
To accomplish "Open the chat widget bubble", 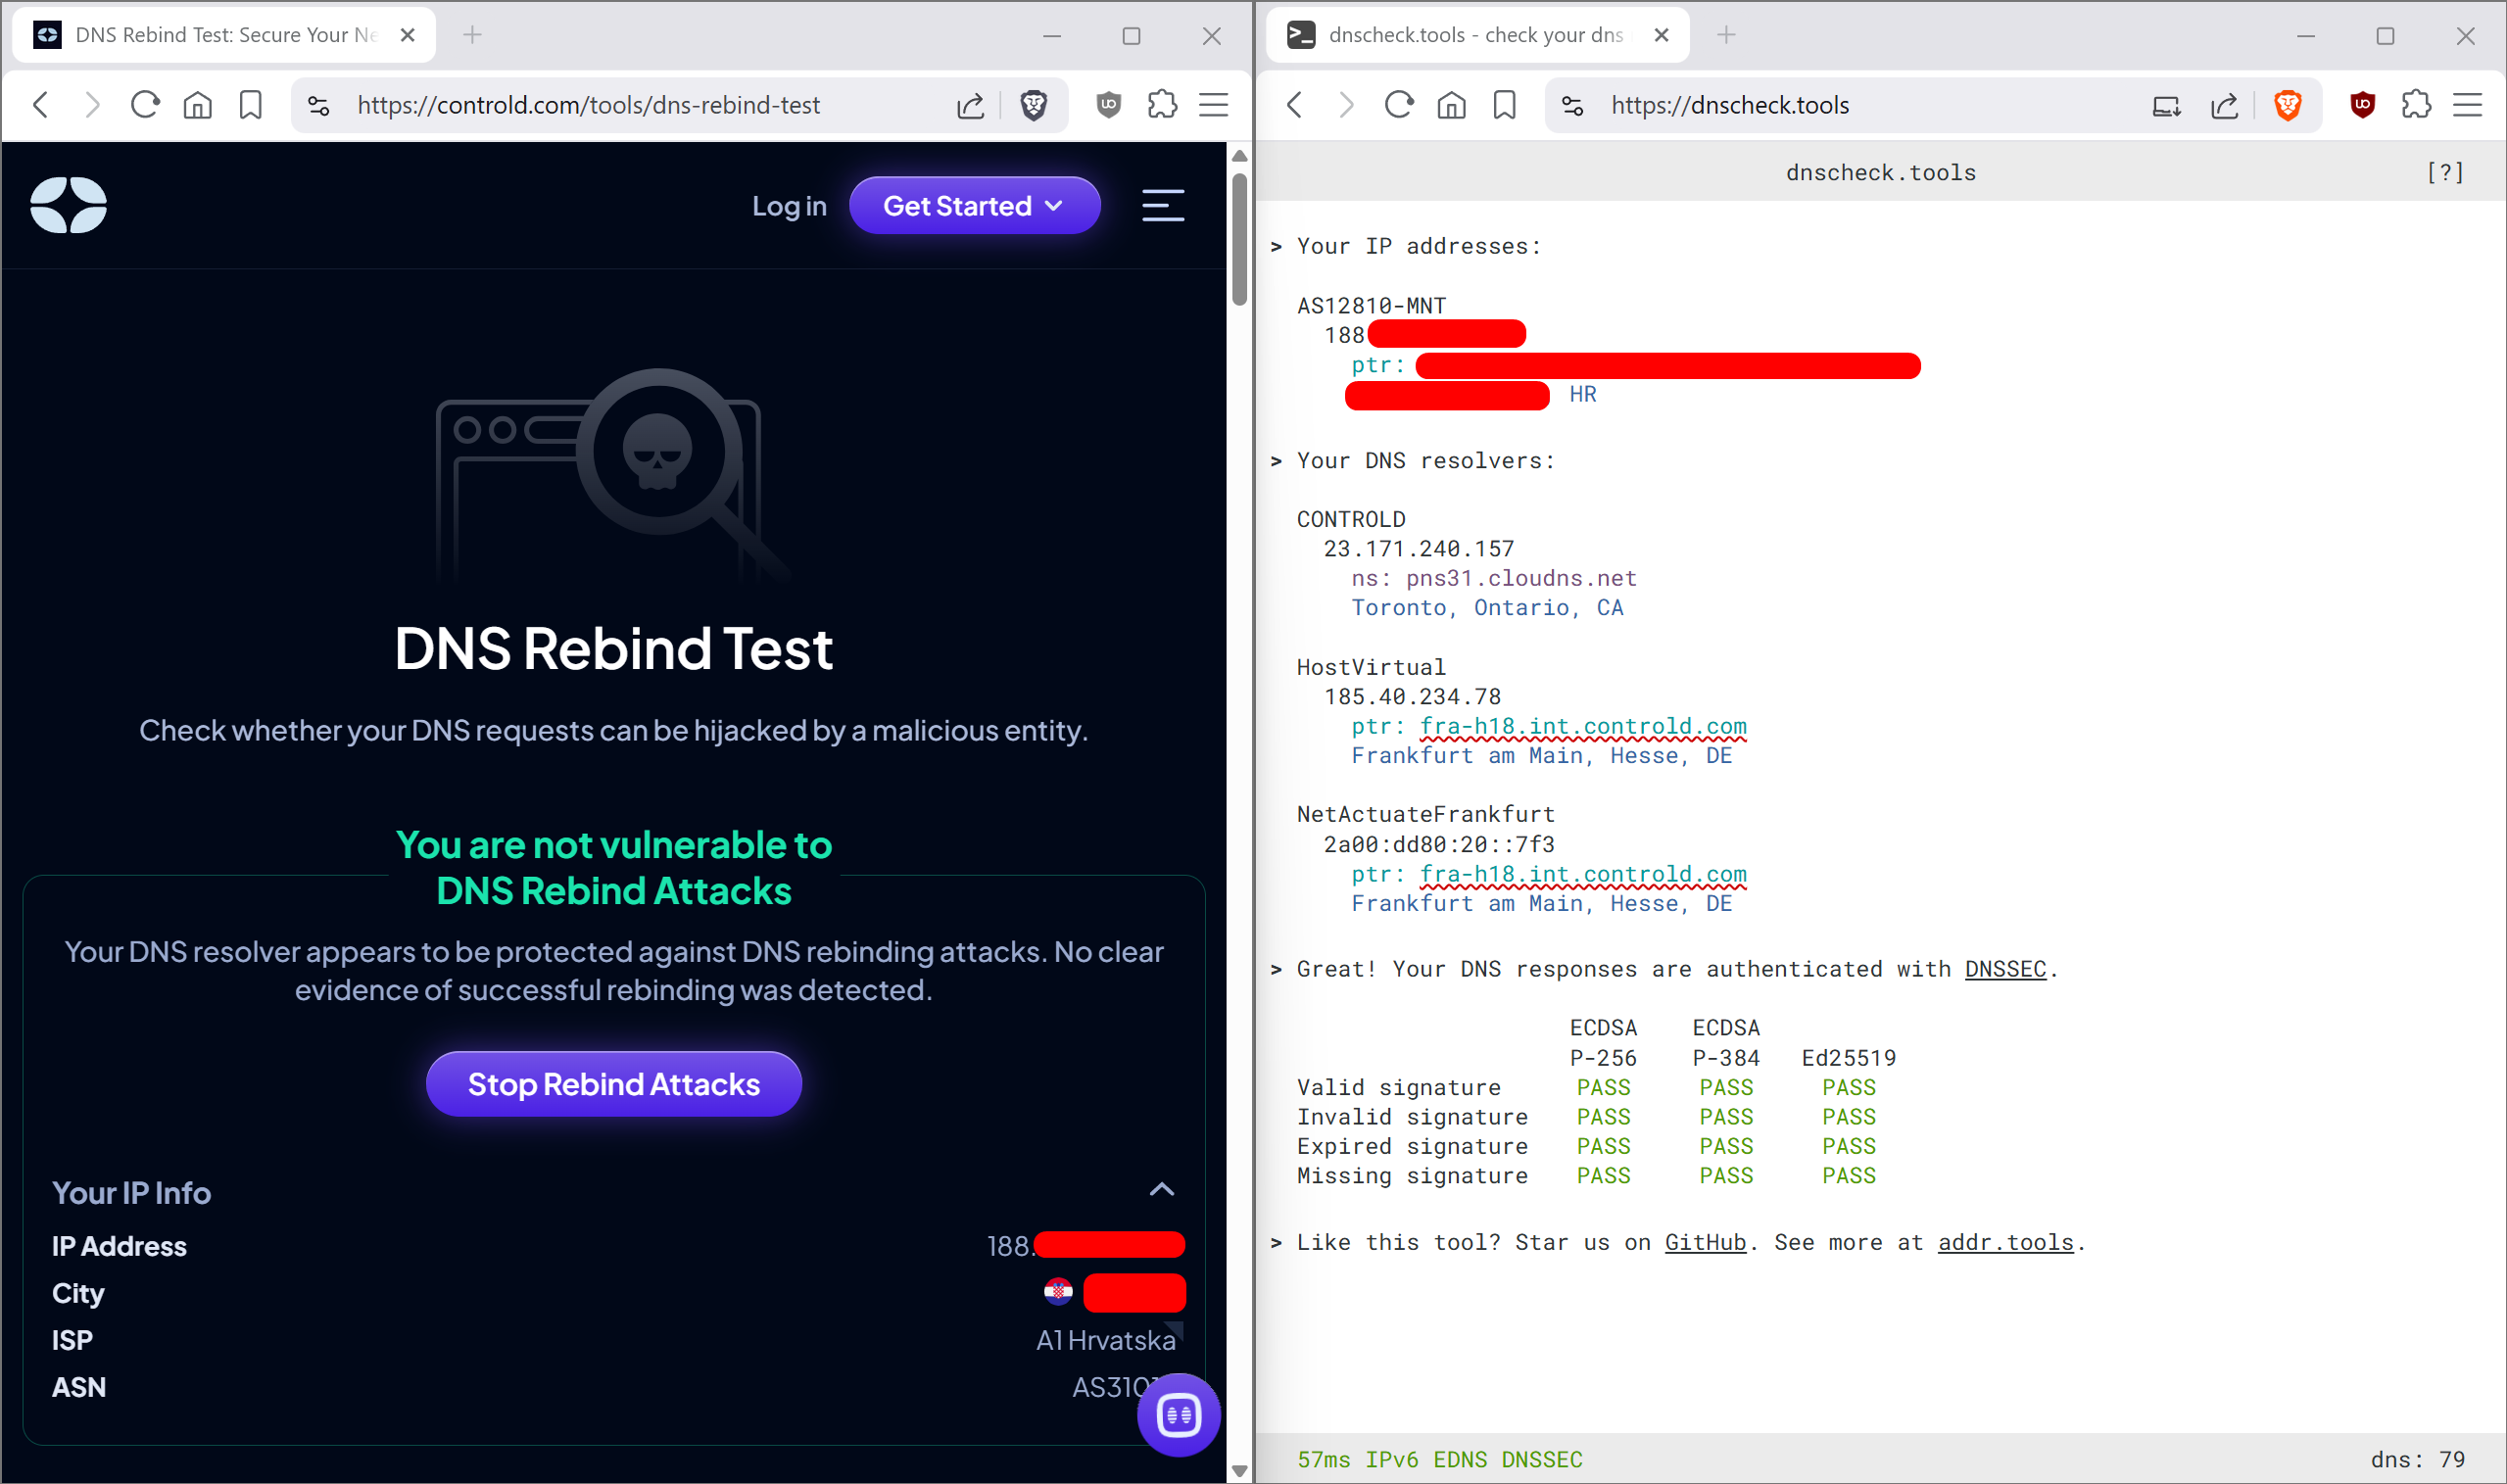I will click(1178, 1415).
